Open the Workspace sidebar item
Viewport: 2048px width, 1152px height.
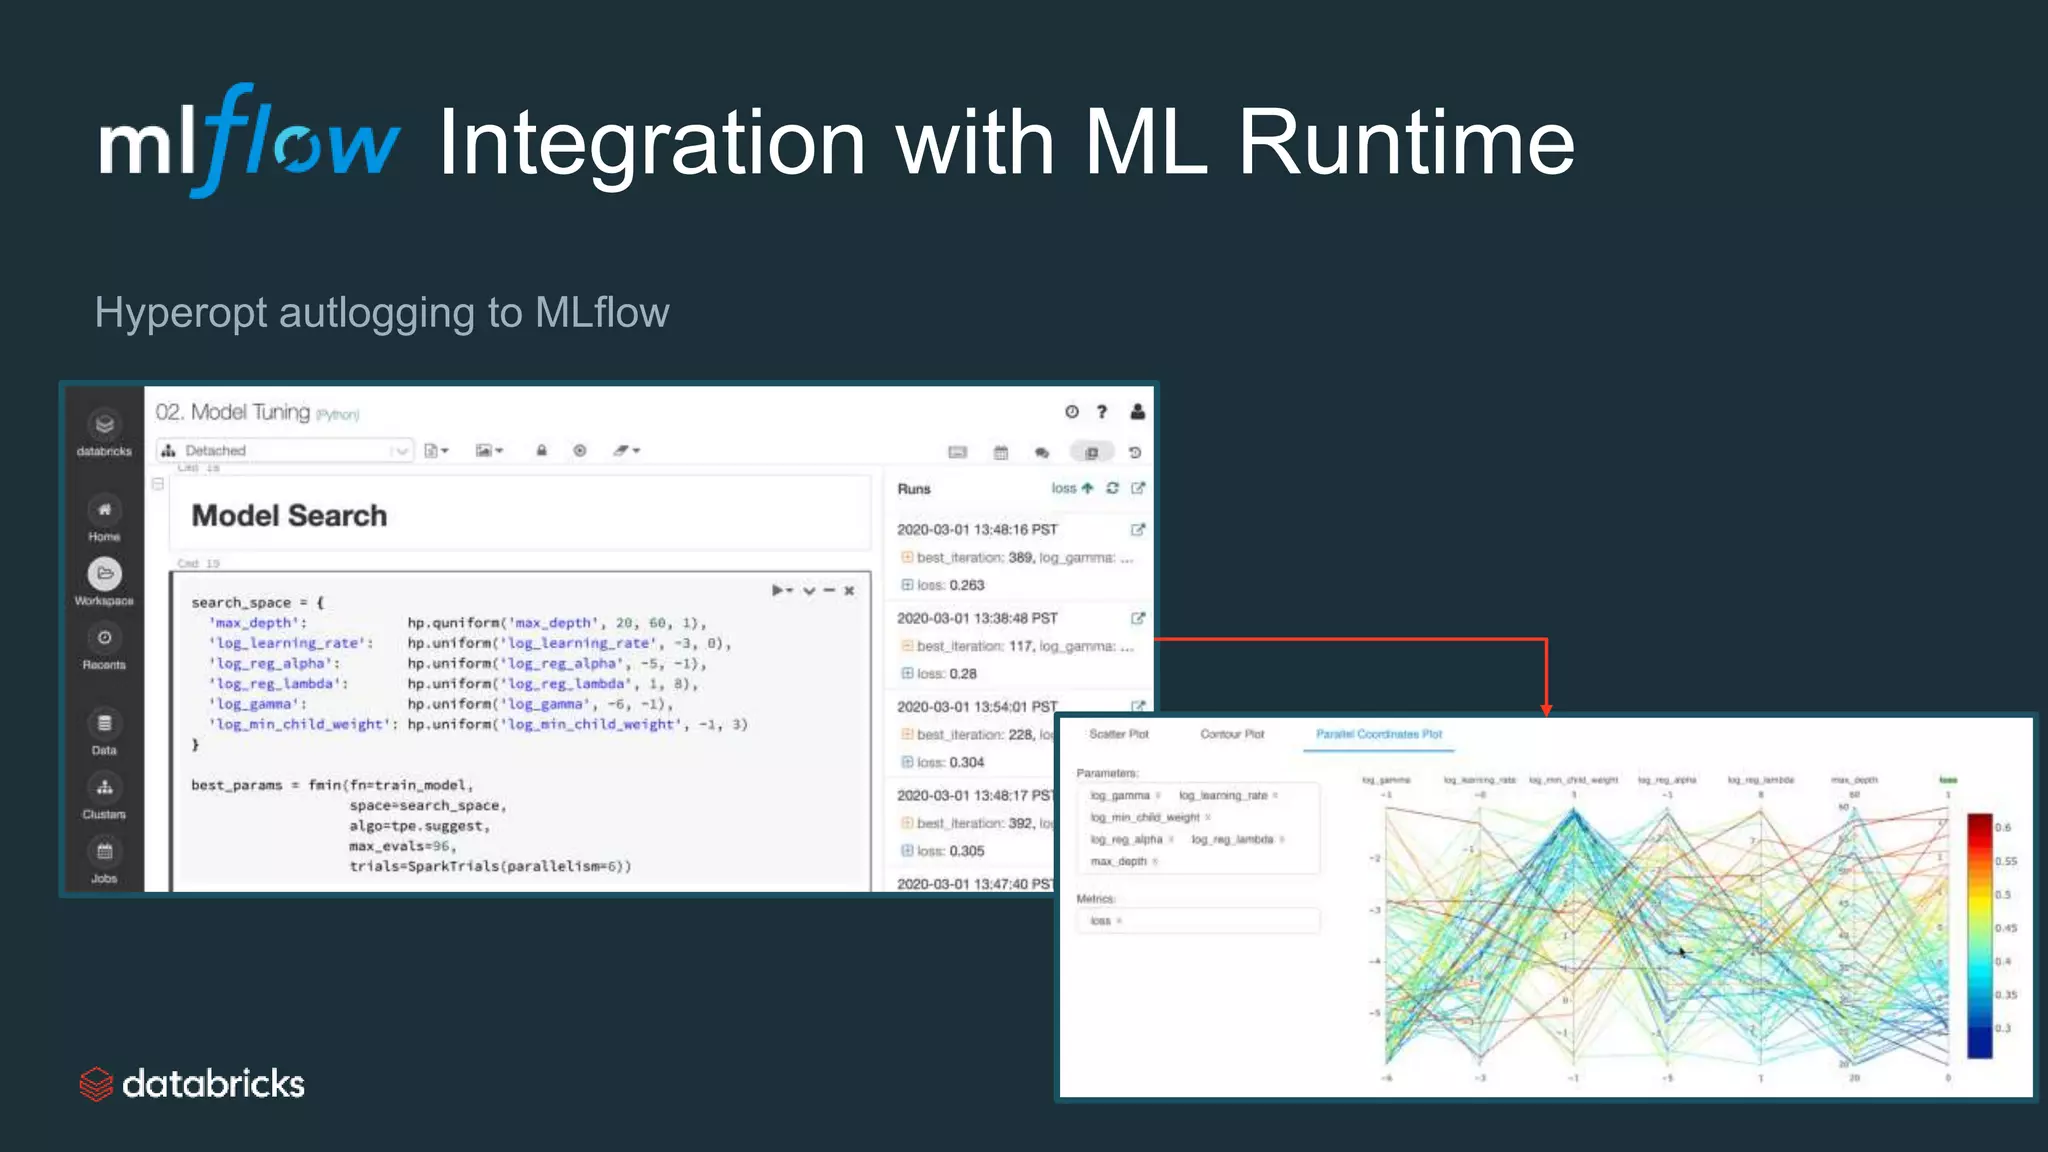104,582
